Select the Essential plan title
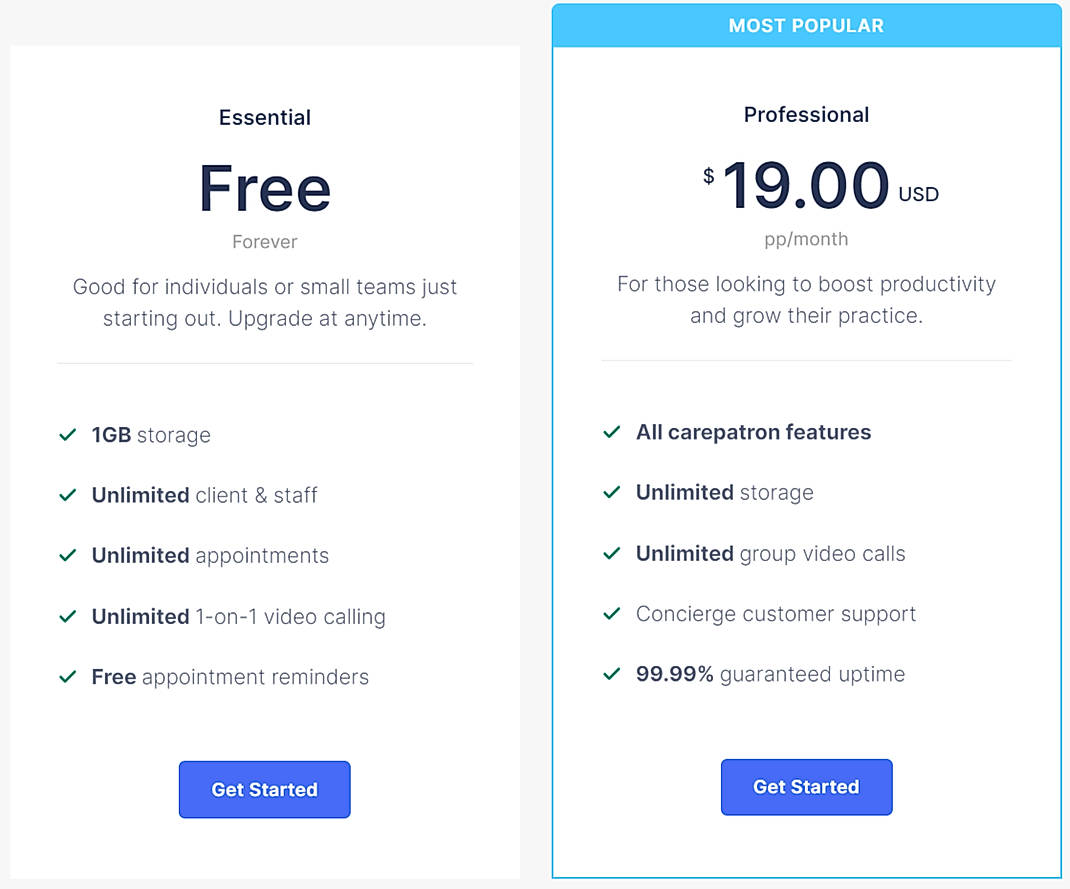The width and height of the screenshot is (1070, 889). point(264,117)
